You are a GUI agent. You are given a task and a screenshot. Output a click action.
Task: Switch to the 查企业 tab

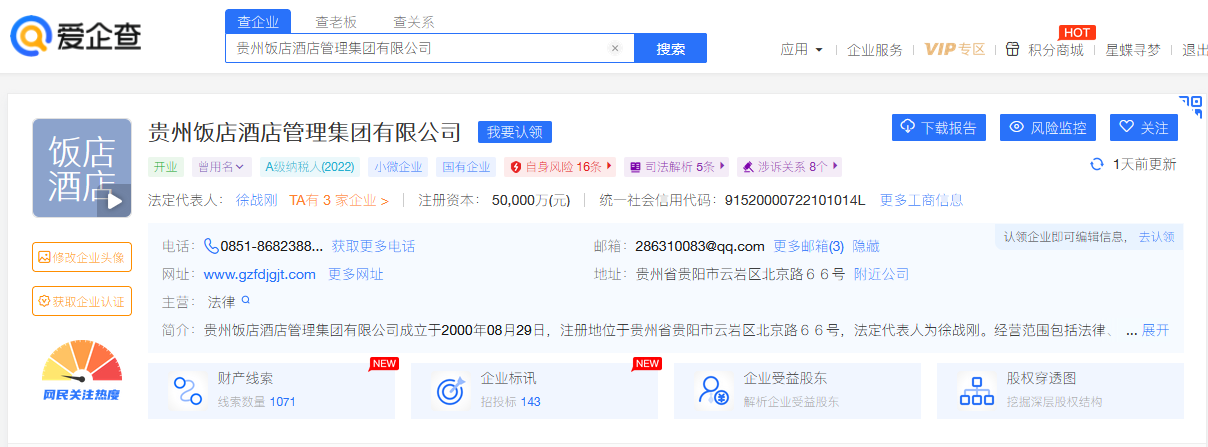(258, 21)
